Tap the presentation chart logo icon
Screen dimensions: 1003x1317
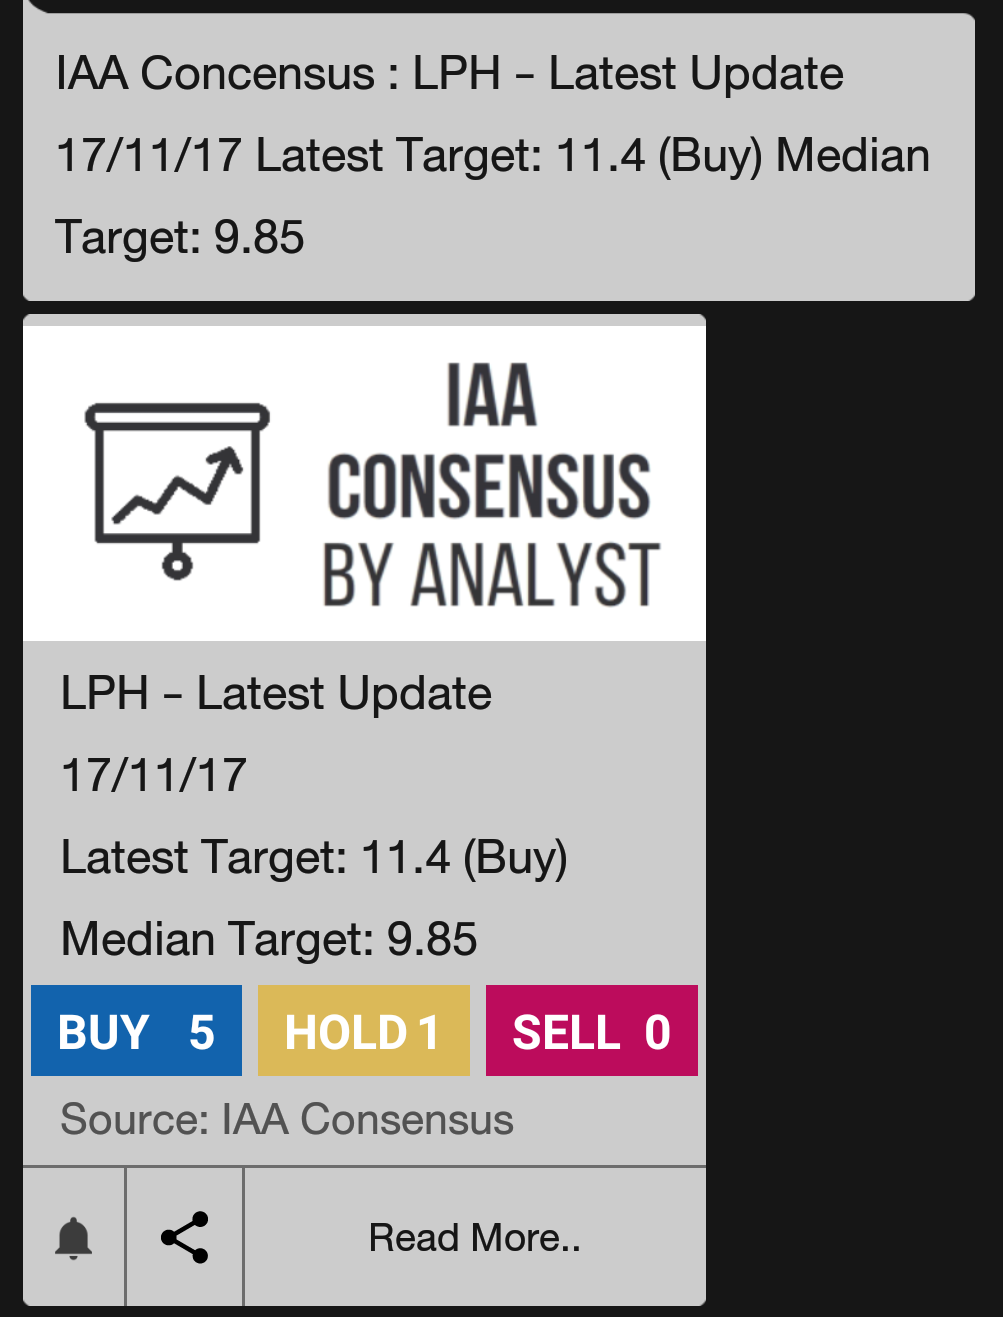pyautogui.click(x=178, y=489)
